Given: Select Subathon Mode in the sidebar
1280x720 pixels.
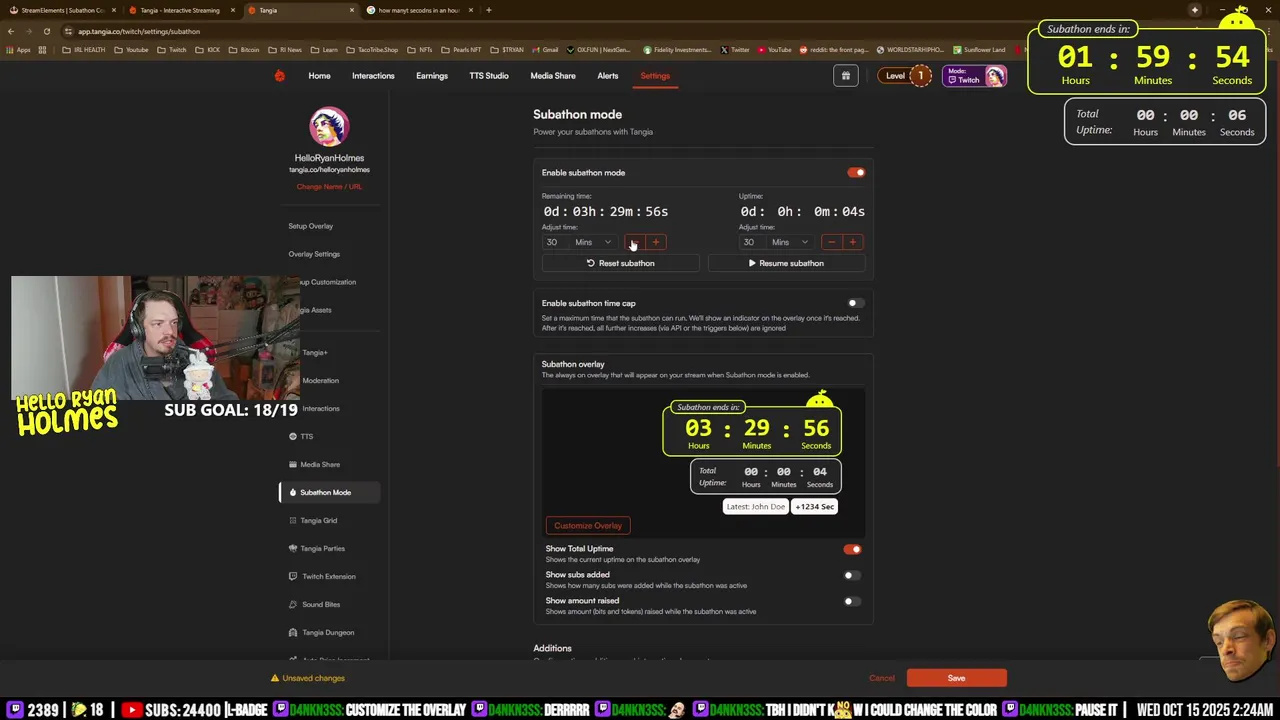Looking at the screenshot, I should click(330, 492).
